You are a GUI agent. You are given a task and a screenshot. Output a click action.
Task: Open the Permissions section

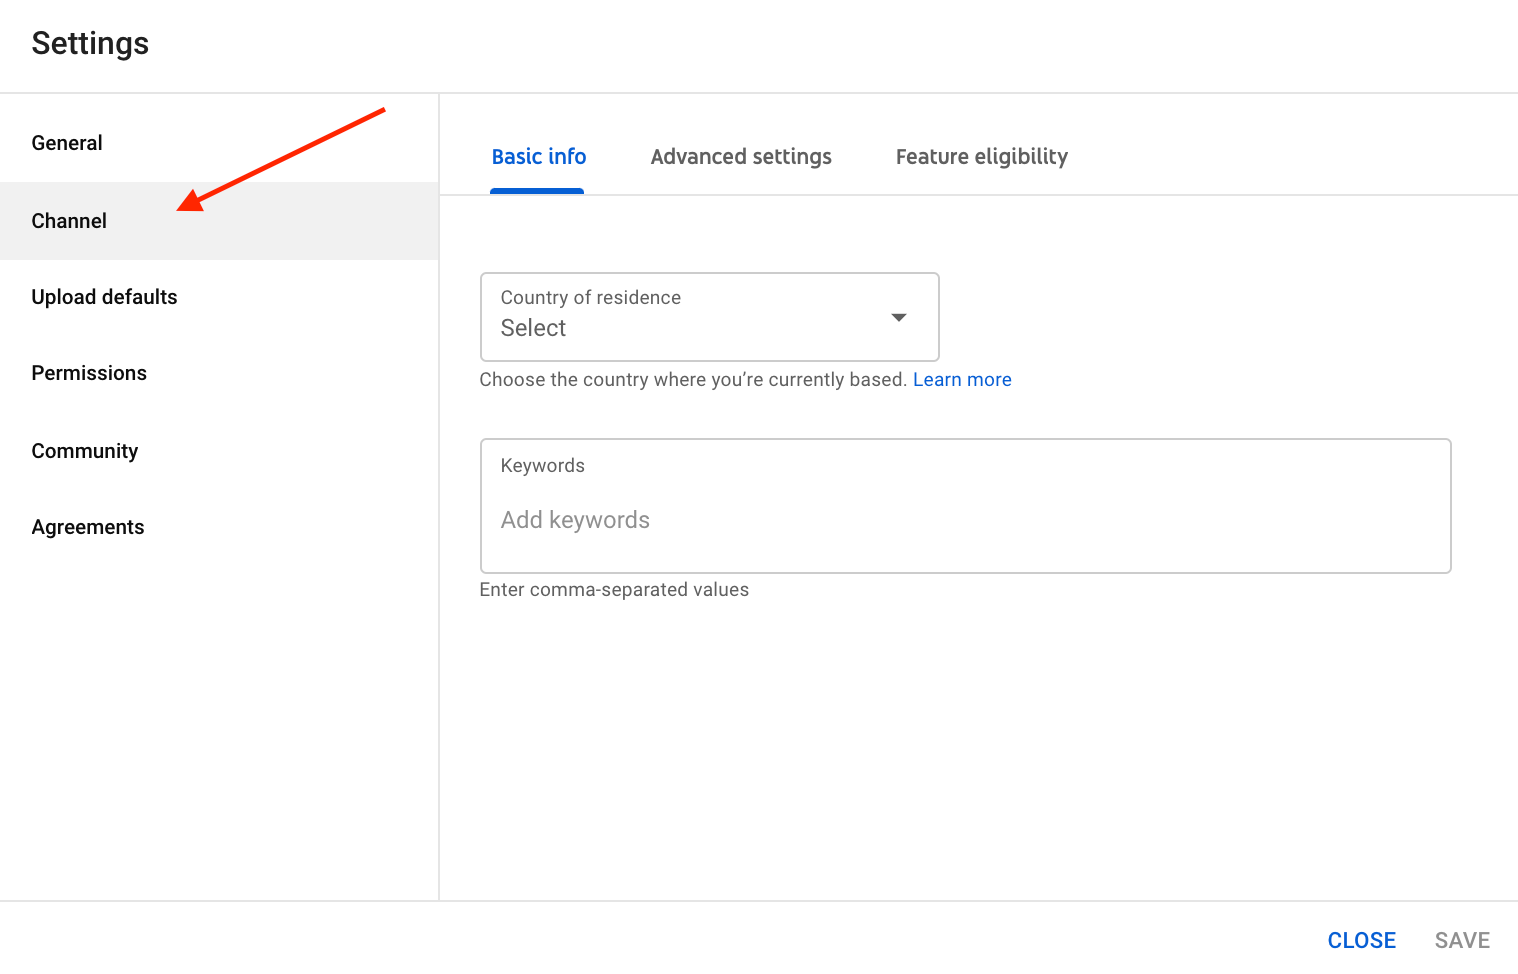pos(89,373)
